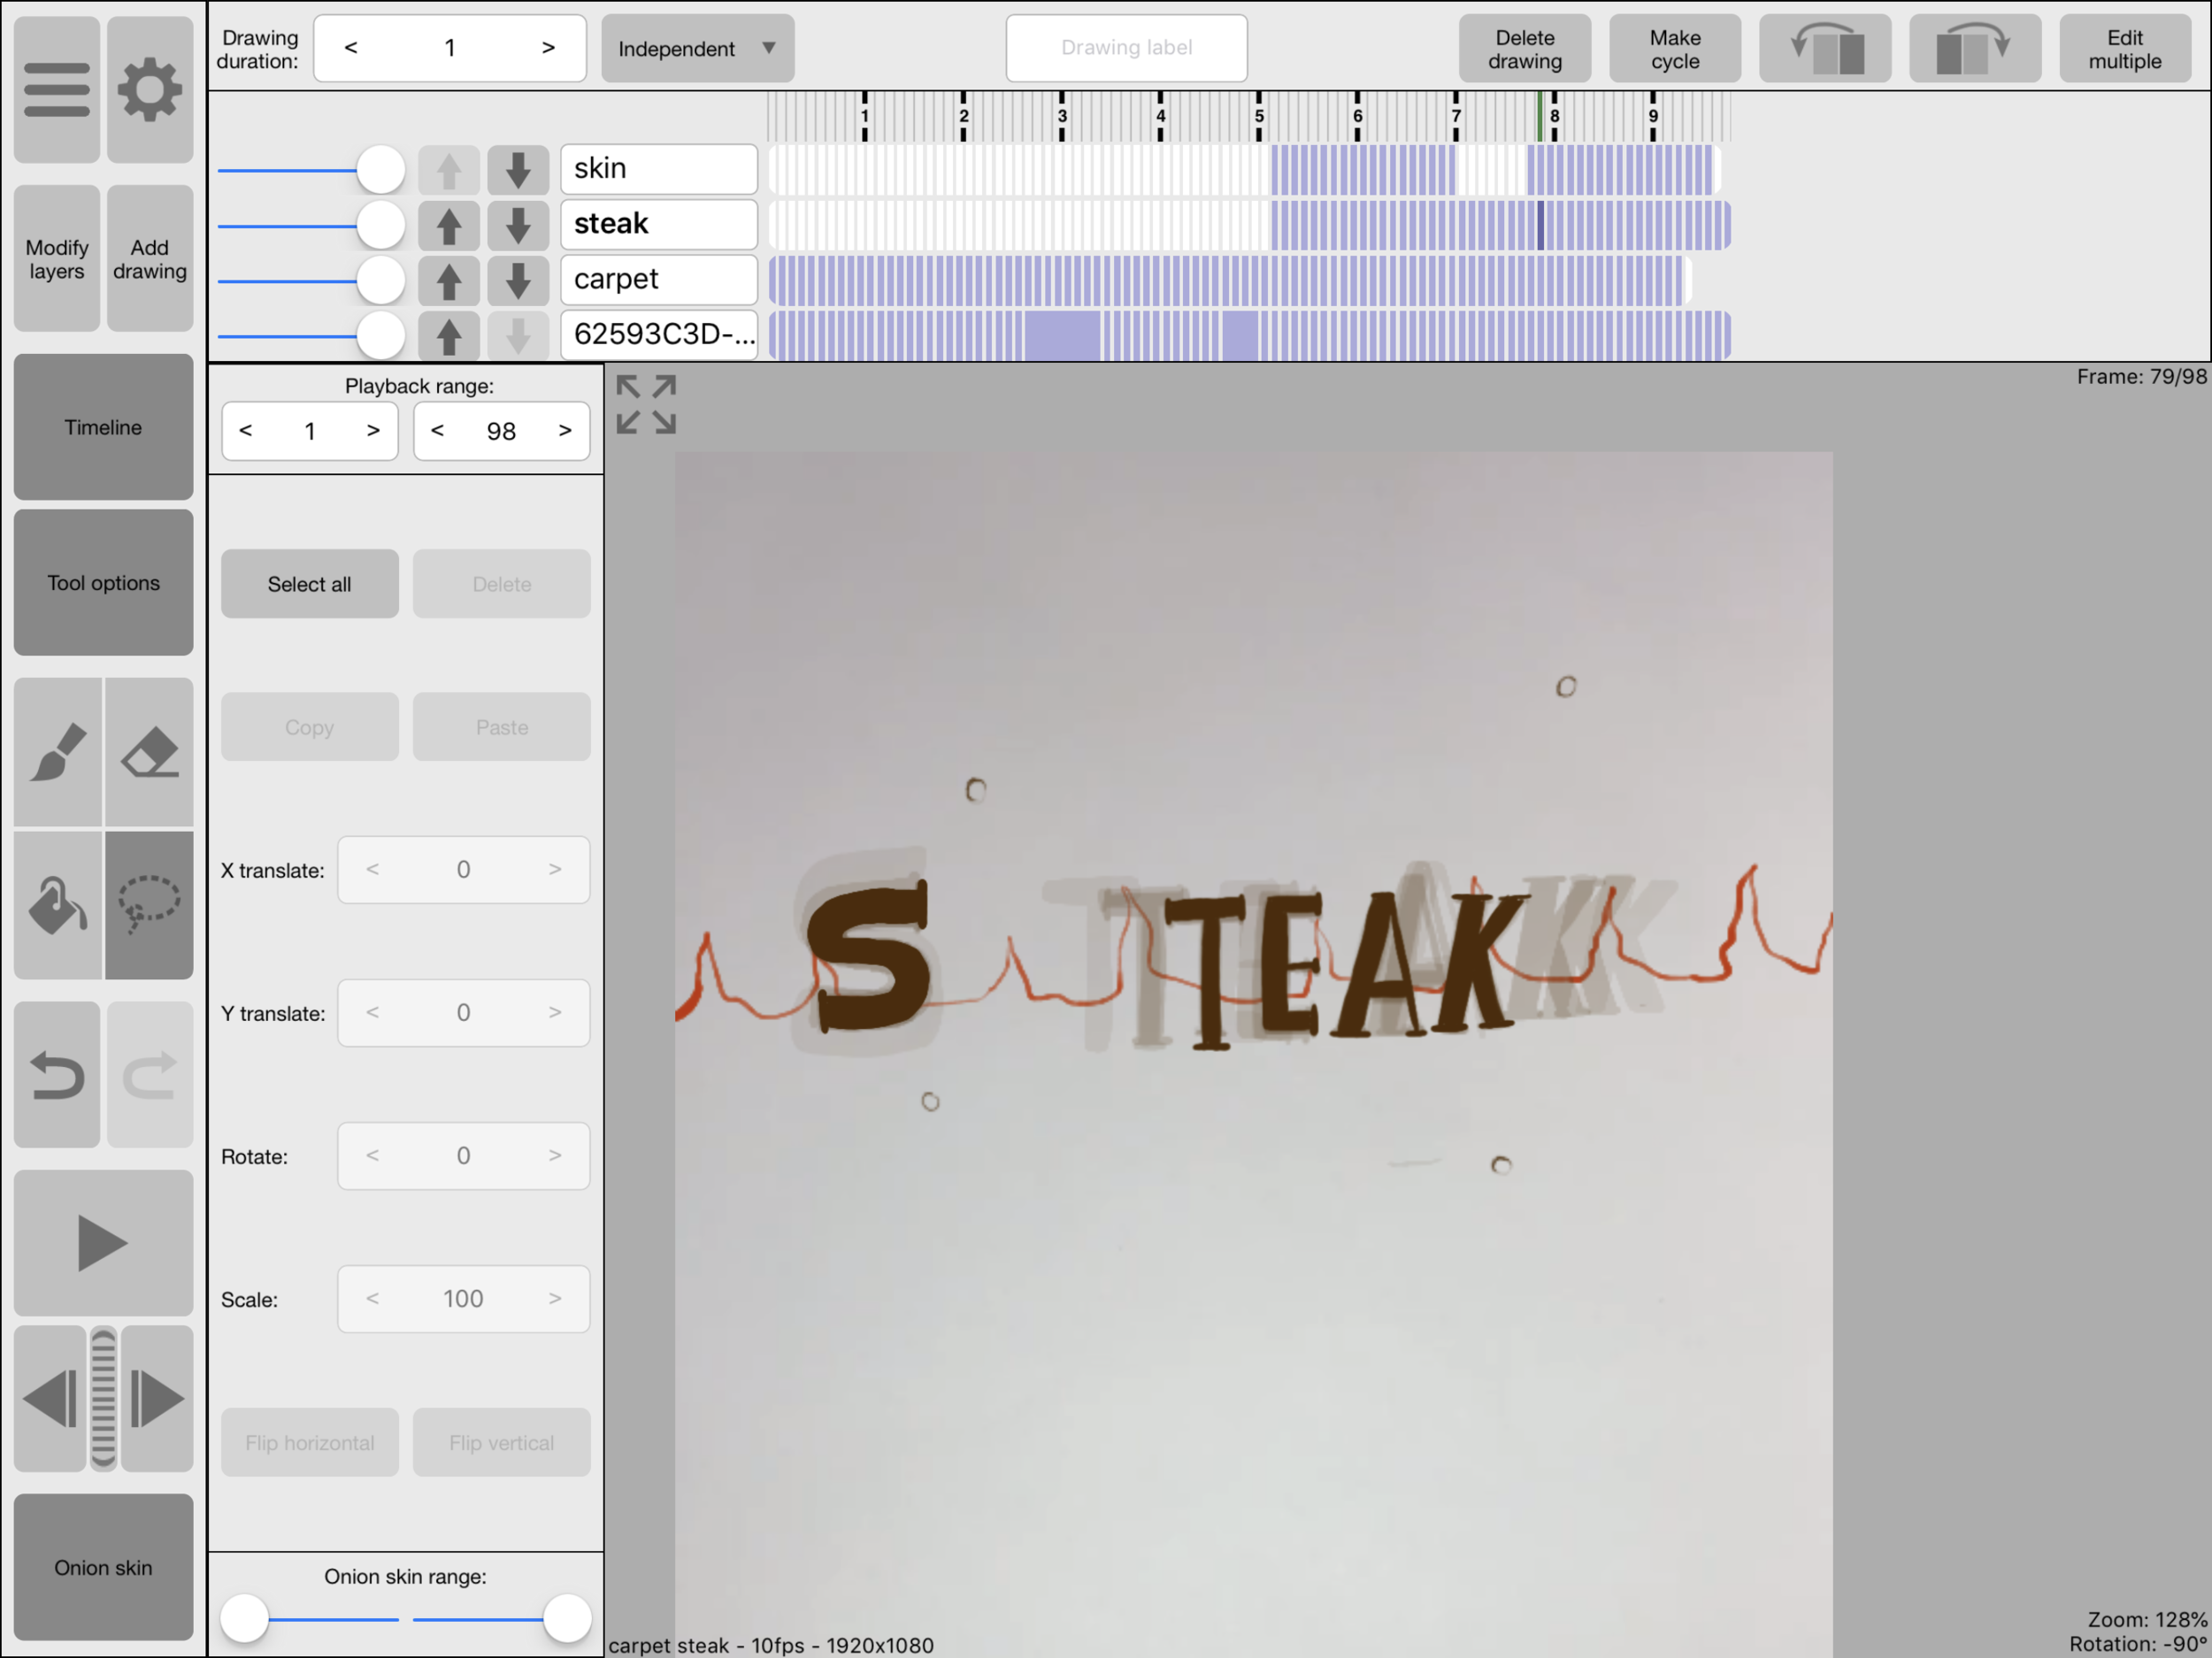Open the settings gear
The image size is (2212, 1658).
(x=149, y=89)
